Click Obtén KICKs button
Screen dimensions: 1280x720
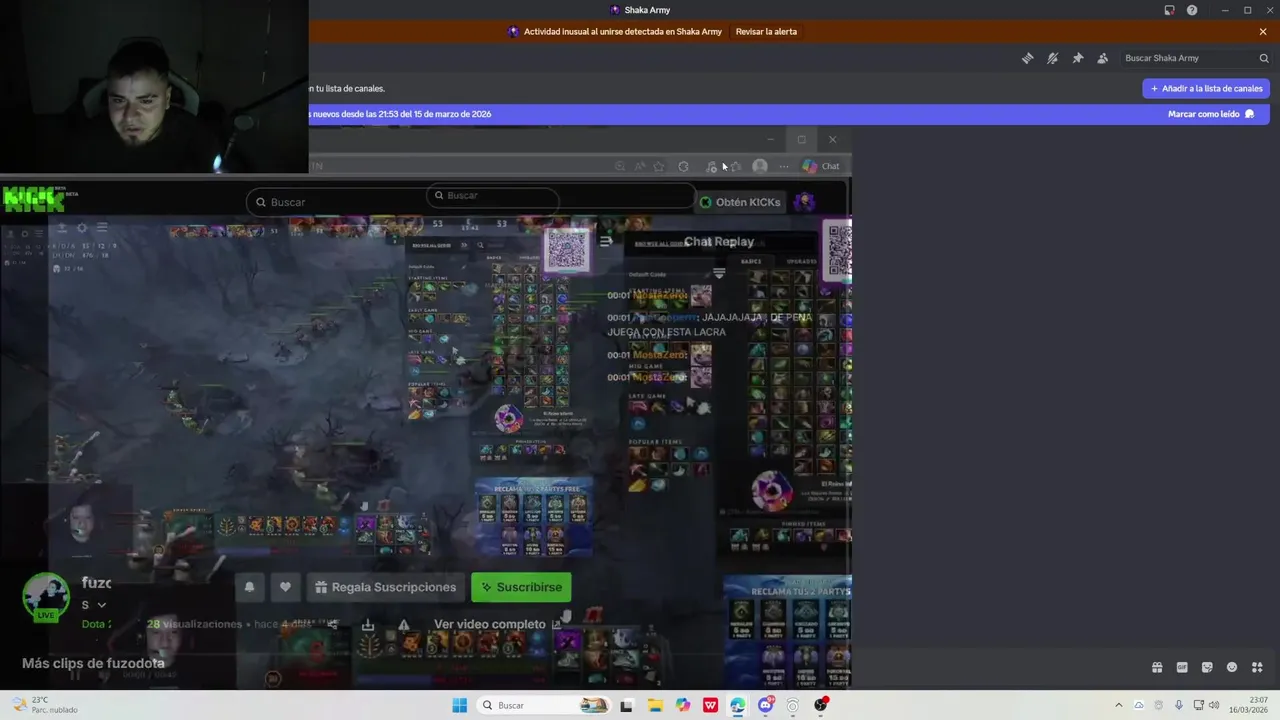click(739, 202)
